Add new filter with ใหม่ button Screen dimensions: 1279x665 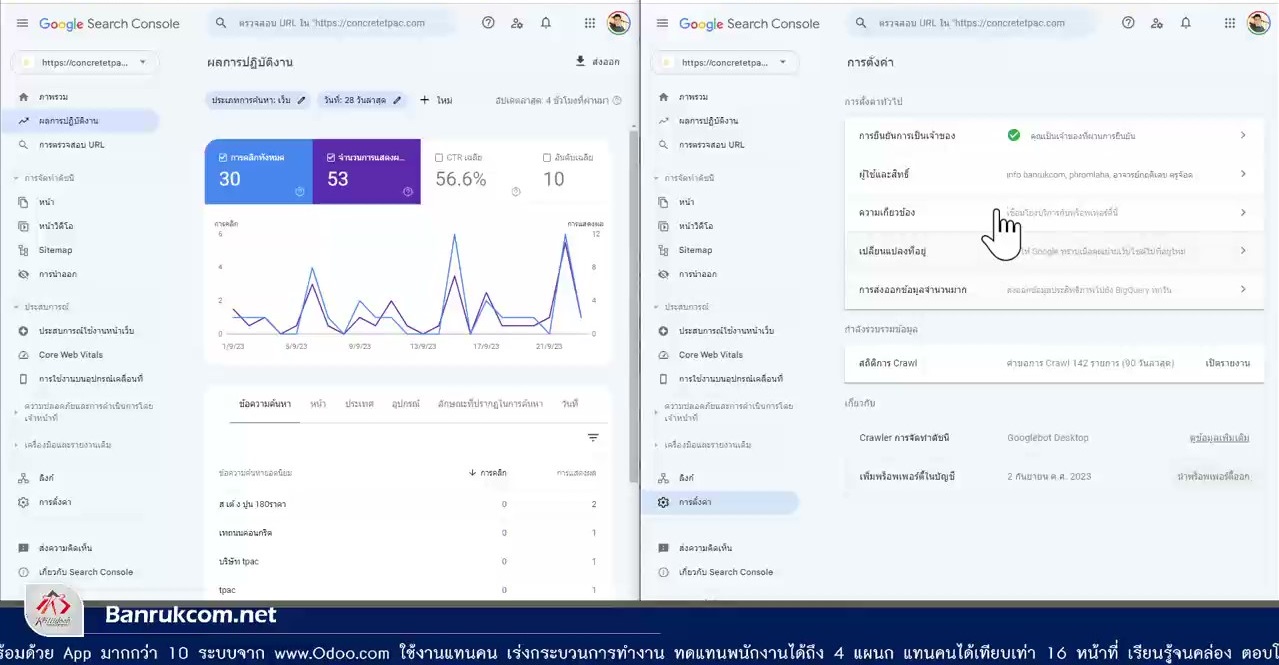(436, 100)
